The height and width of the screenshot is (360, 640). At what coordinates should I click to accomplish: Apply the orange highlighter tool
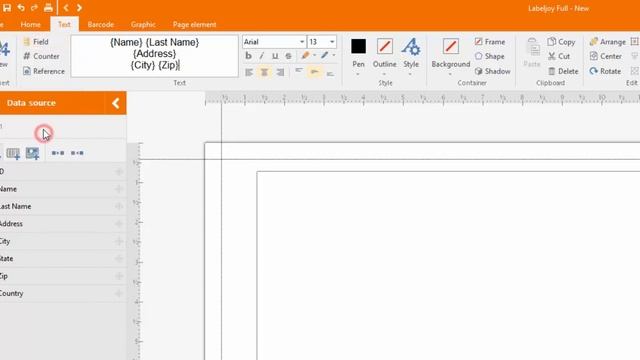tap(305, 56)
